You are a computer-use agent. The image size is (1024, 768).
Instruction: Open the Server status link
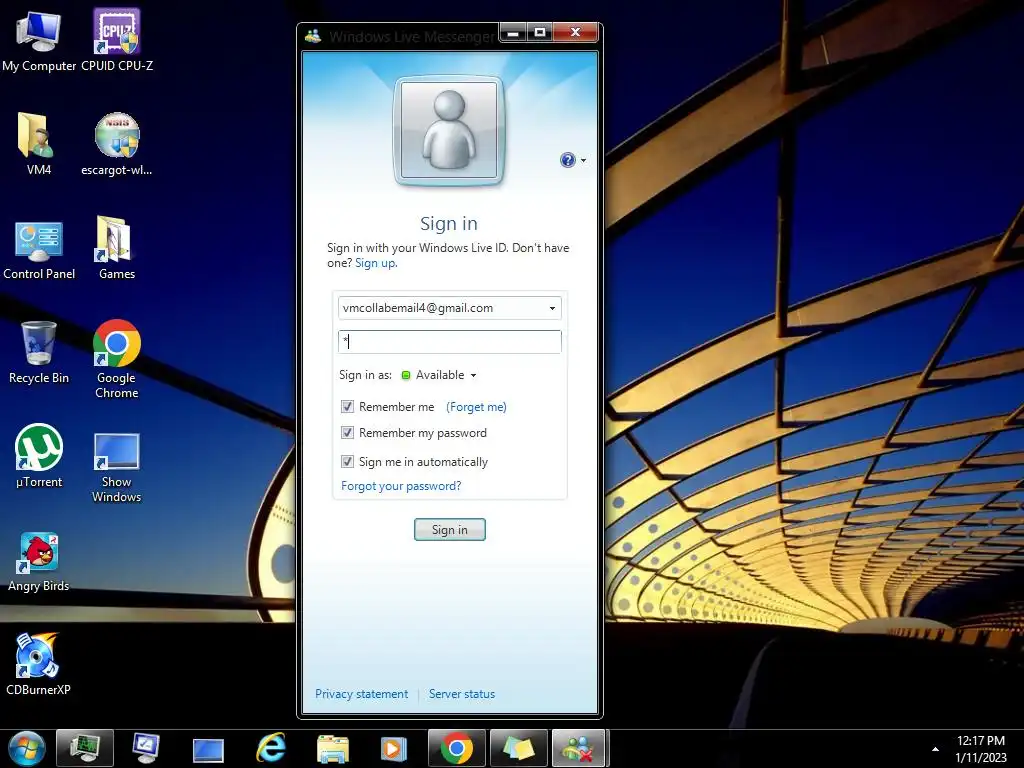(x=462, y=694)
